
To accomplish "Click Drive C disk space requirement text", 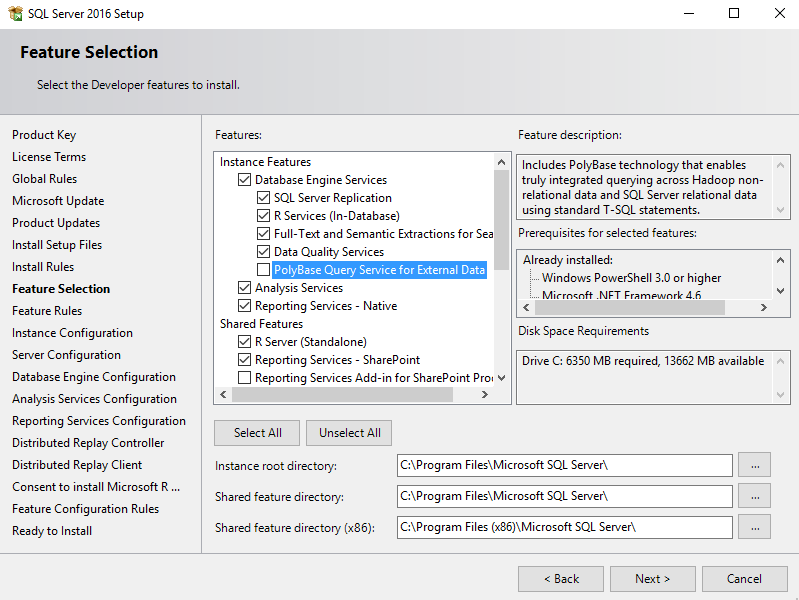I will pyautogui.click(x=643, y=361).
